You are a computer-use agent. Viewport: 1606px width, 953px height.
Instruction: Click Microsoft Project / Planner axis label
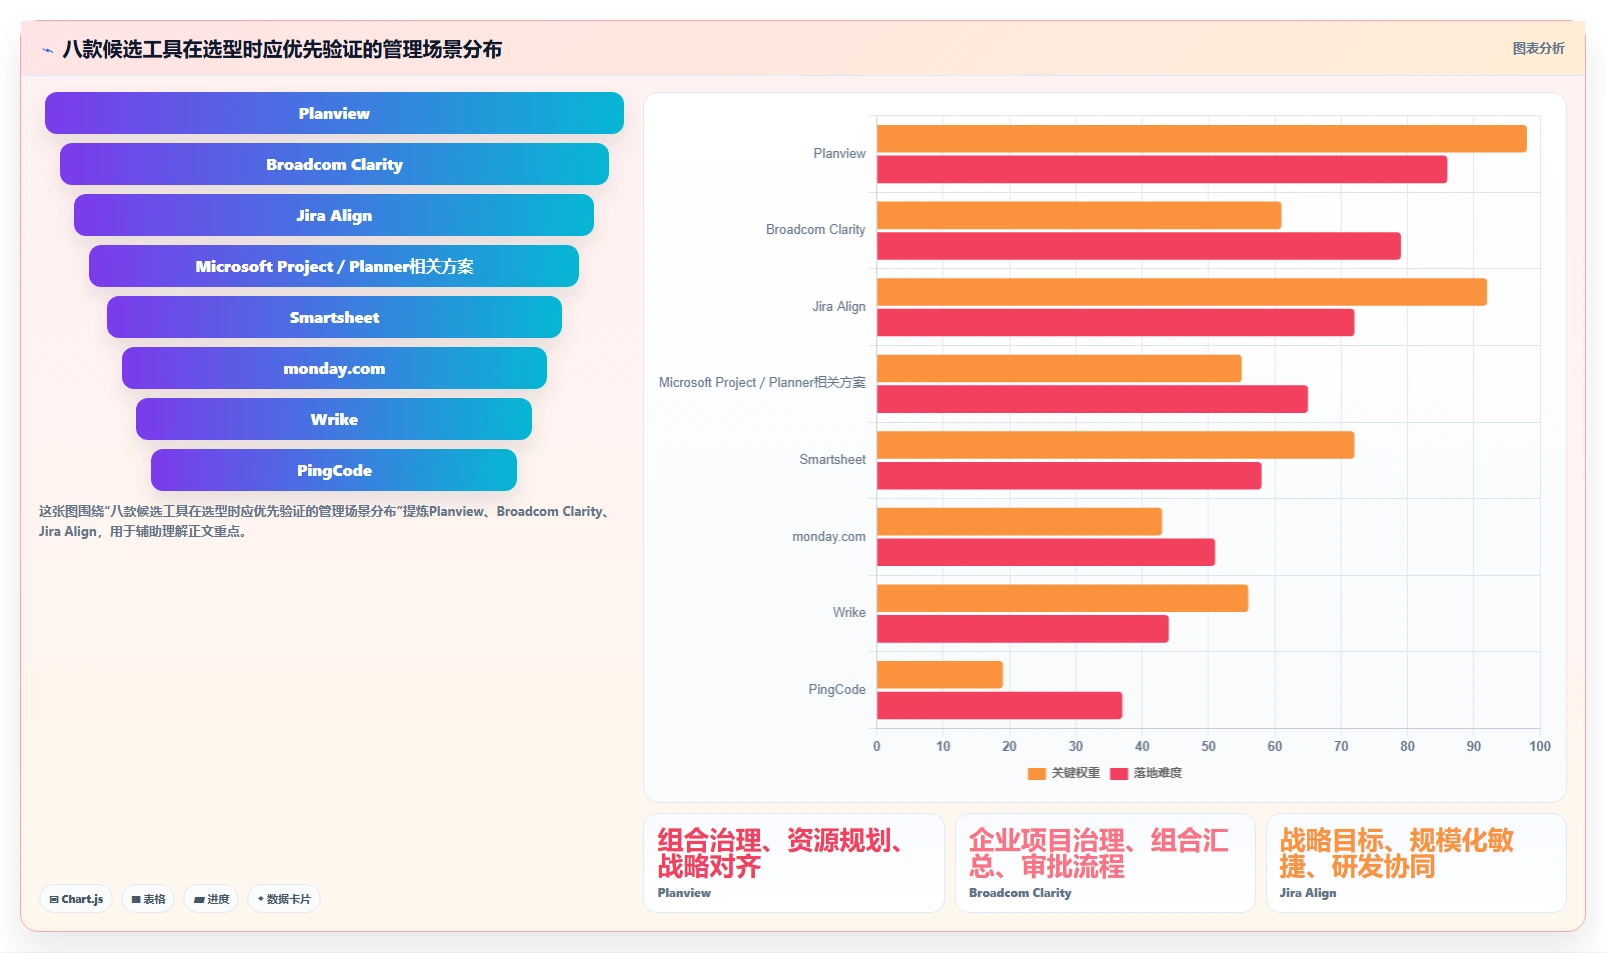pyautogui.click(x=762, y=382)
